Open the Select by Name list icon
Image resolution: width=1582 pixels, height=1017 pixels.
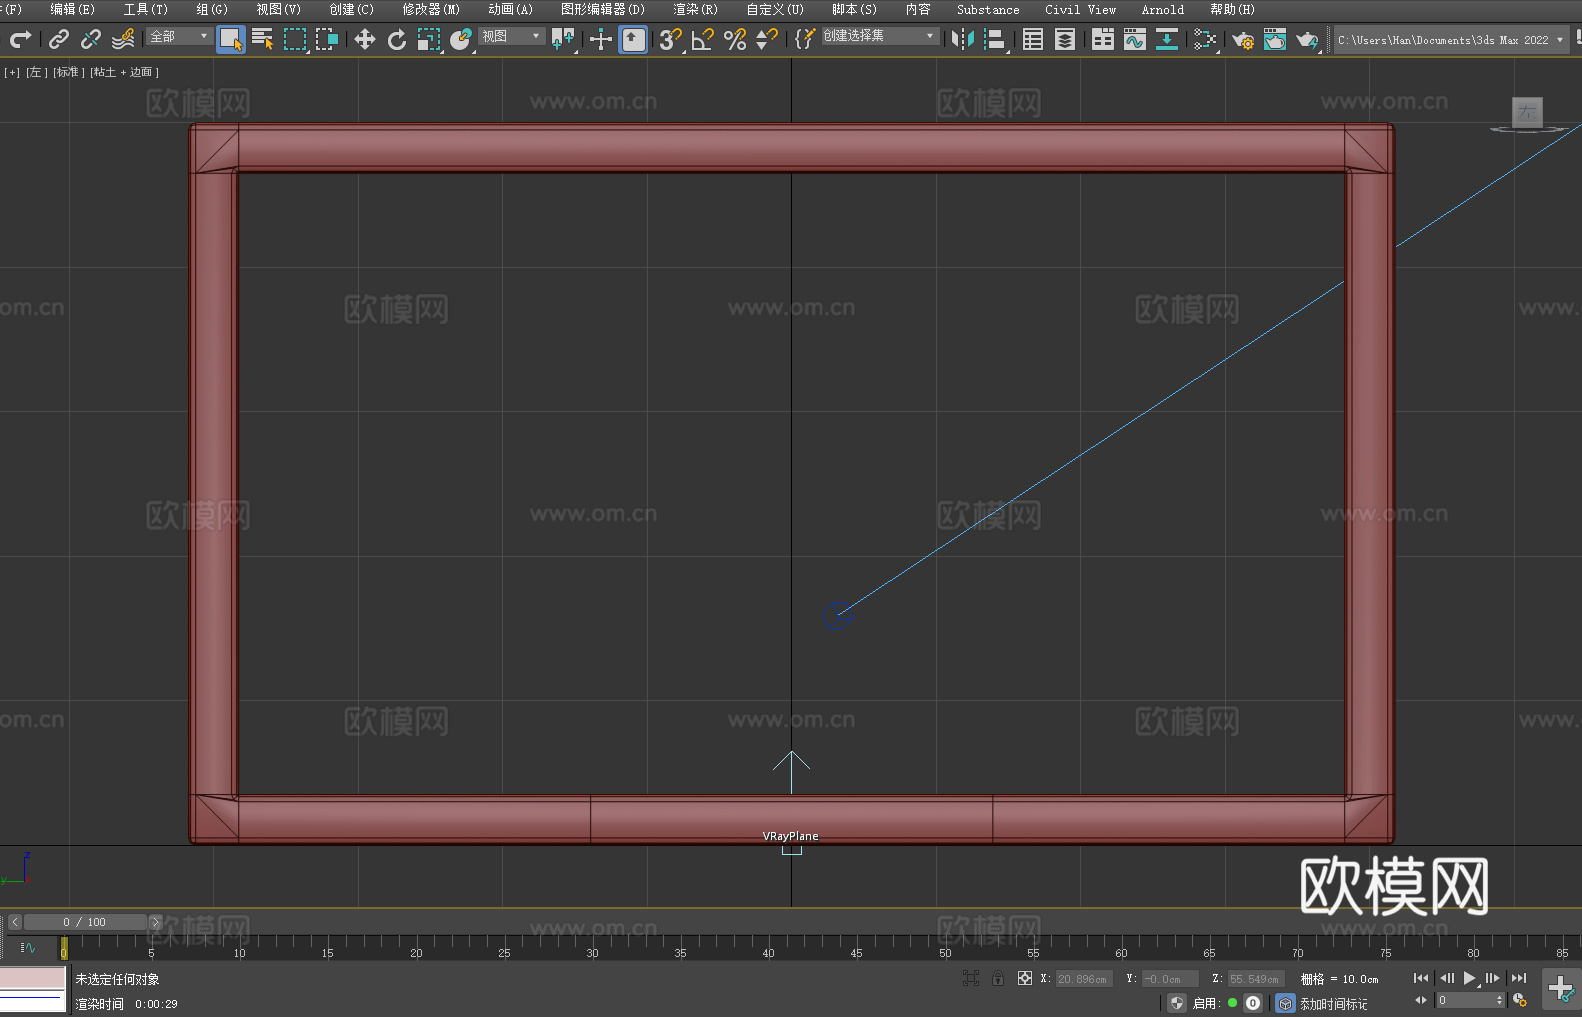coord(263,39)
